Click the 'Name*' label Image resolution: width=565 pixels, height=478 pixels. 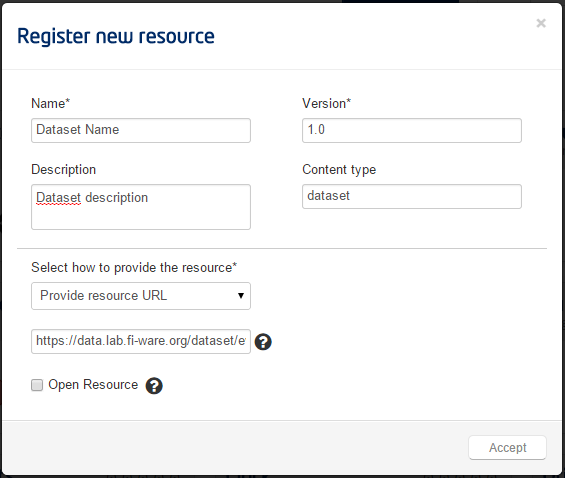50,103
